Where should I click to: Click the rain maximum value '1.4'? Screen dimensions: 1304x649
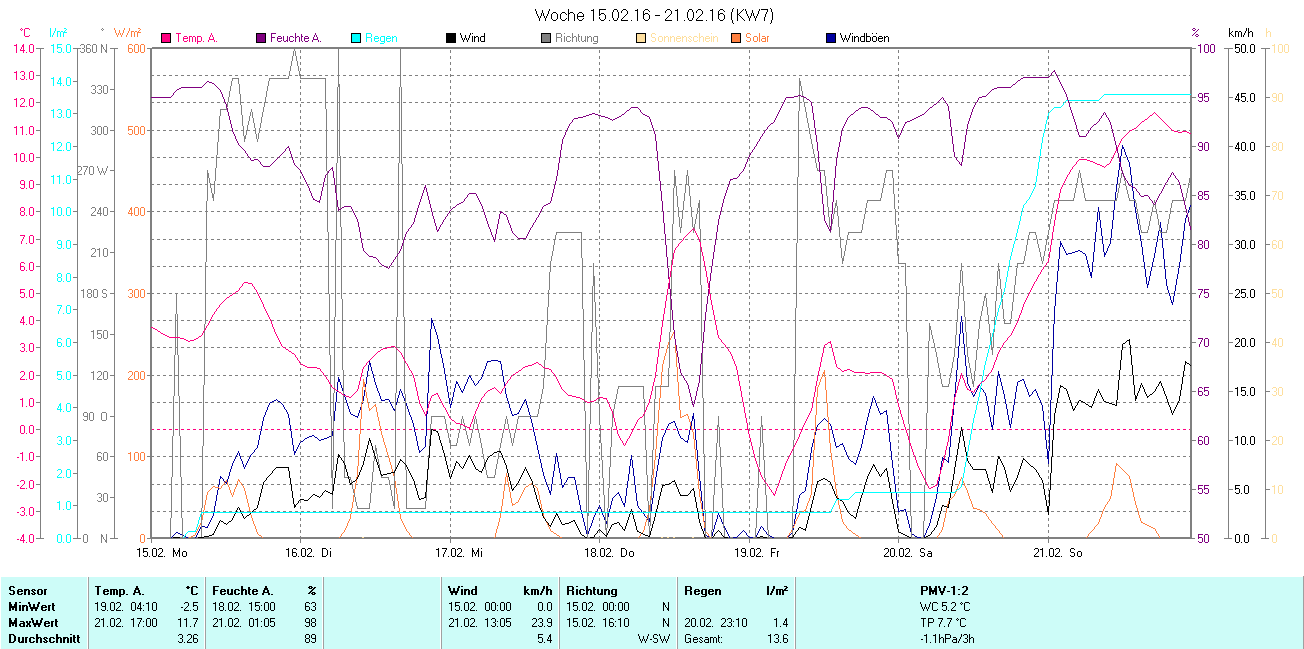coord(780,621)
